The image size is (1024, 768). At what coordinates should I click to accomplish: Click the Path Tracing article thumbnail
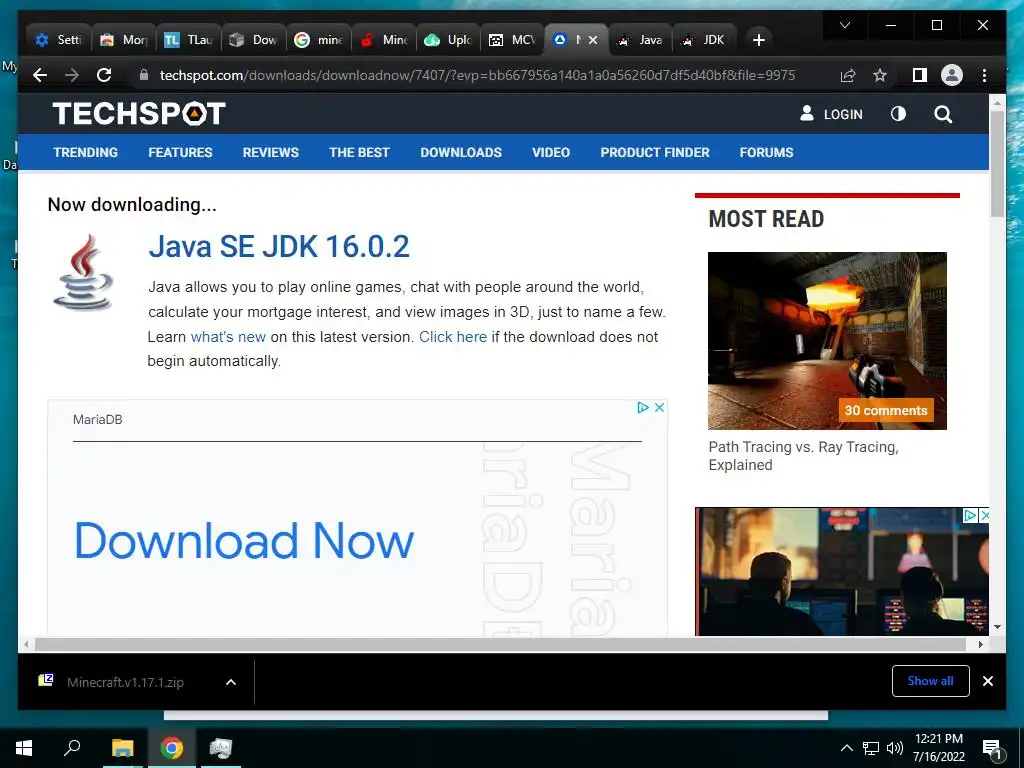point(827,340)
